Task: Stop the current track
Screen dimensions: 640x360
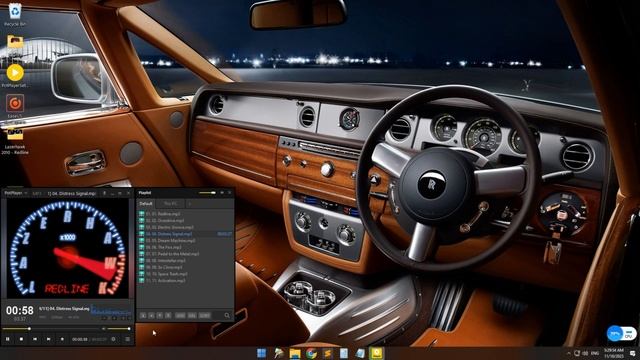Action: coord(21,339)
